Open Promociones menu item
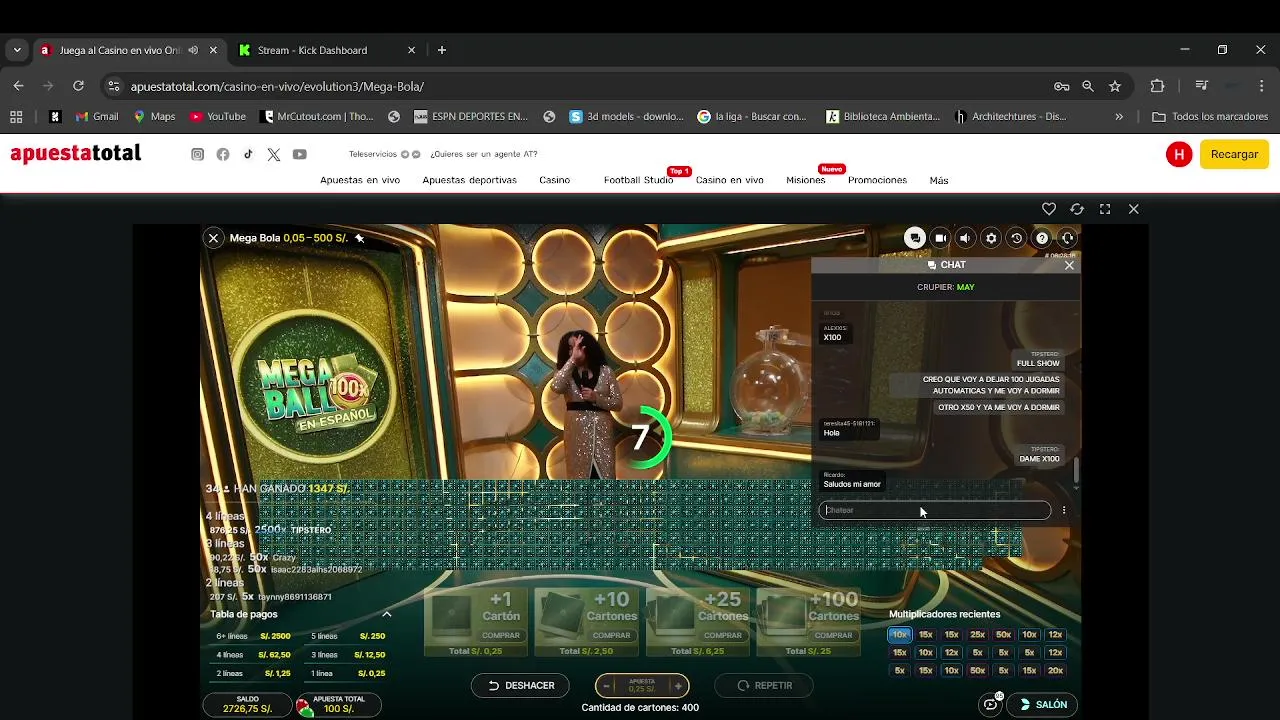The height and width of the screenshot is (720, 1280). [877, 180]
